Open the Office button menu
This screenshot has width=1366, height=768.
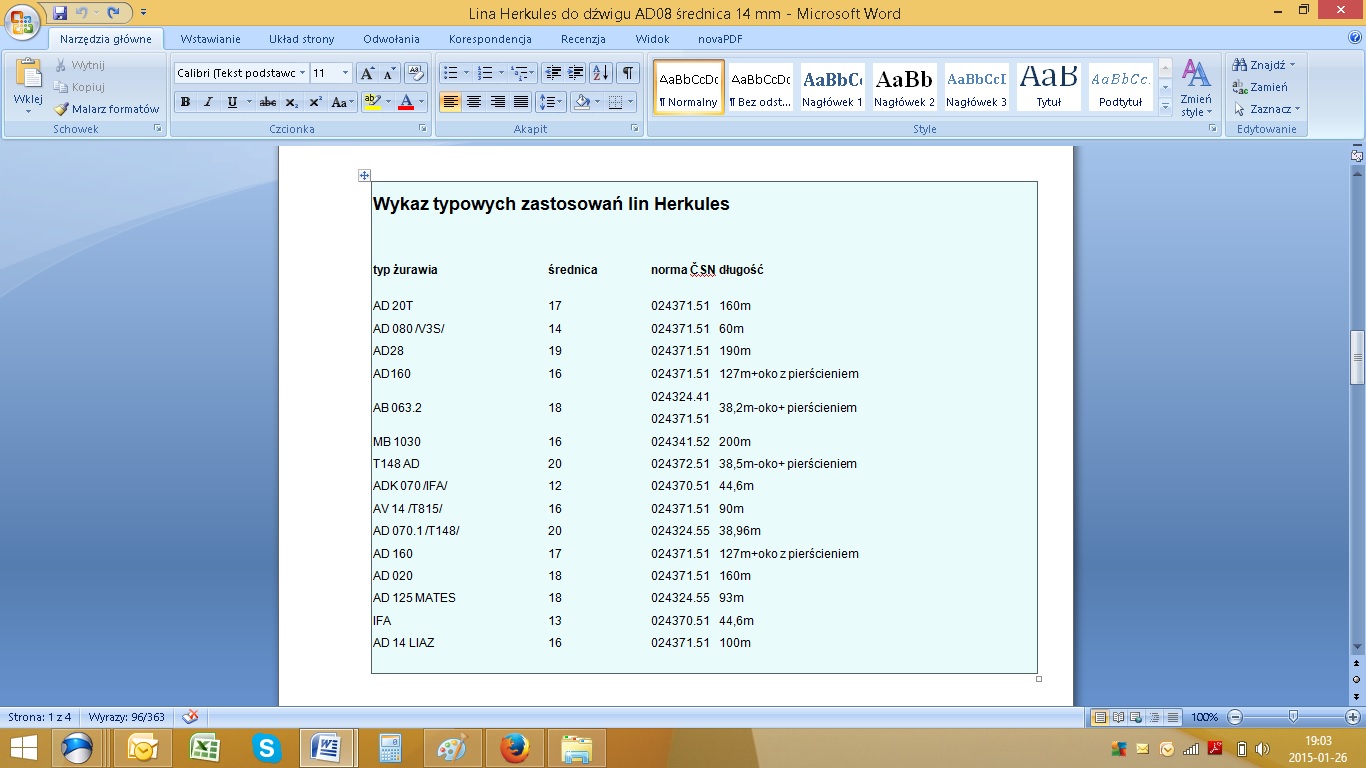(23, 20)
